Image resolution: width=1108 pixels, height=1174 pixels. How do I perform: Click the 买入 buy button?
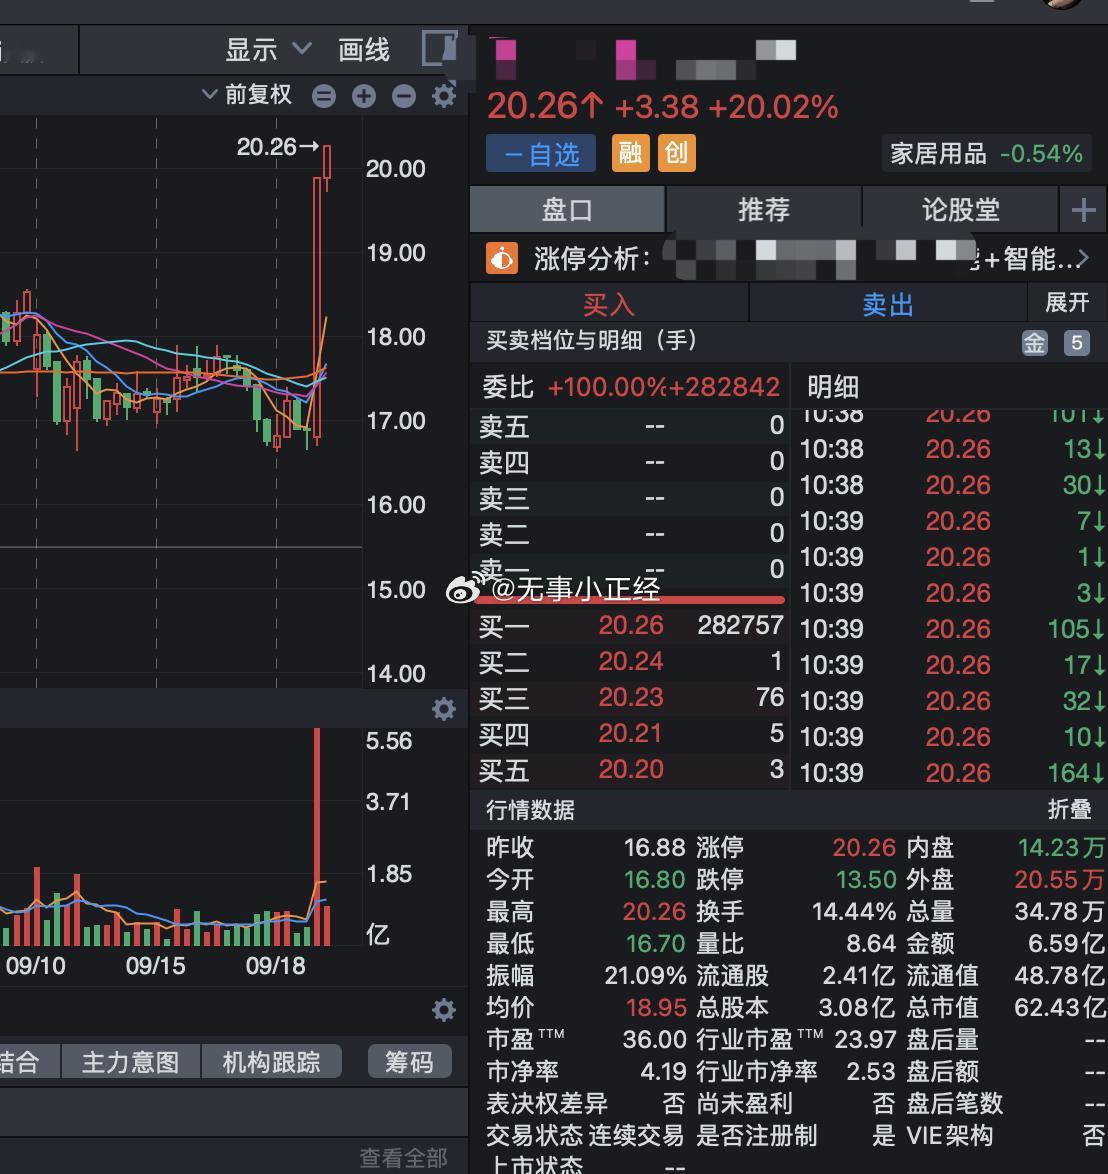coord(609,305)
